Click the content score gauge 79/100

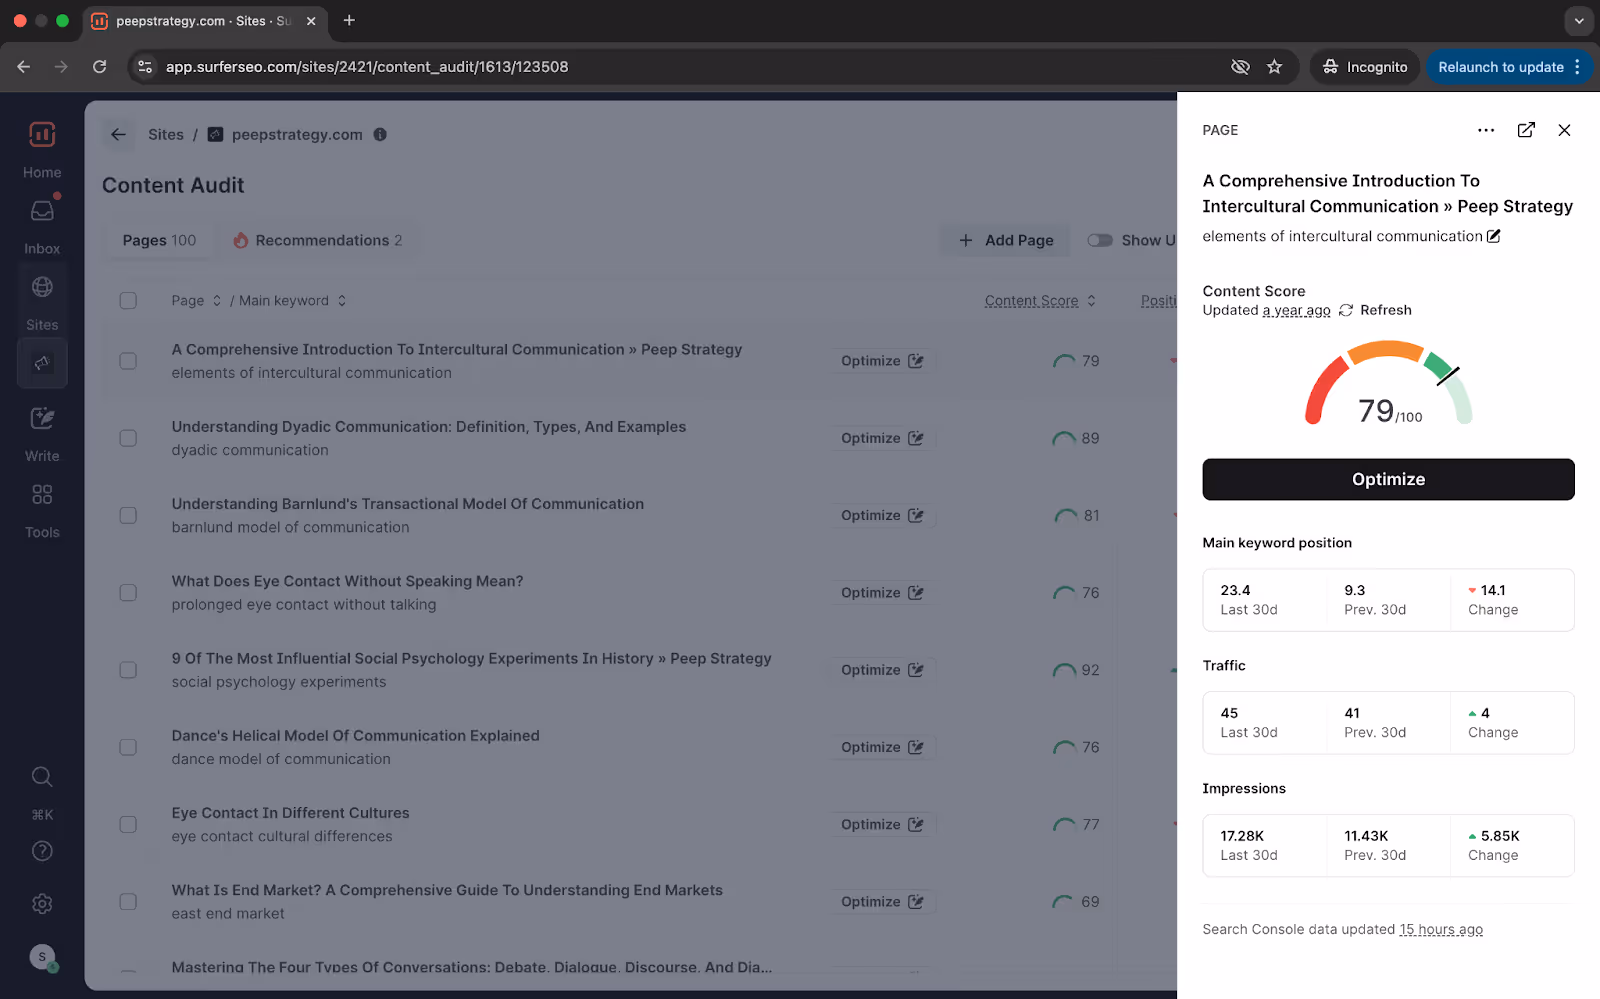pyautogui.click(x=1389, y=385)
